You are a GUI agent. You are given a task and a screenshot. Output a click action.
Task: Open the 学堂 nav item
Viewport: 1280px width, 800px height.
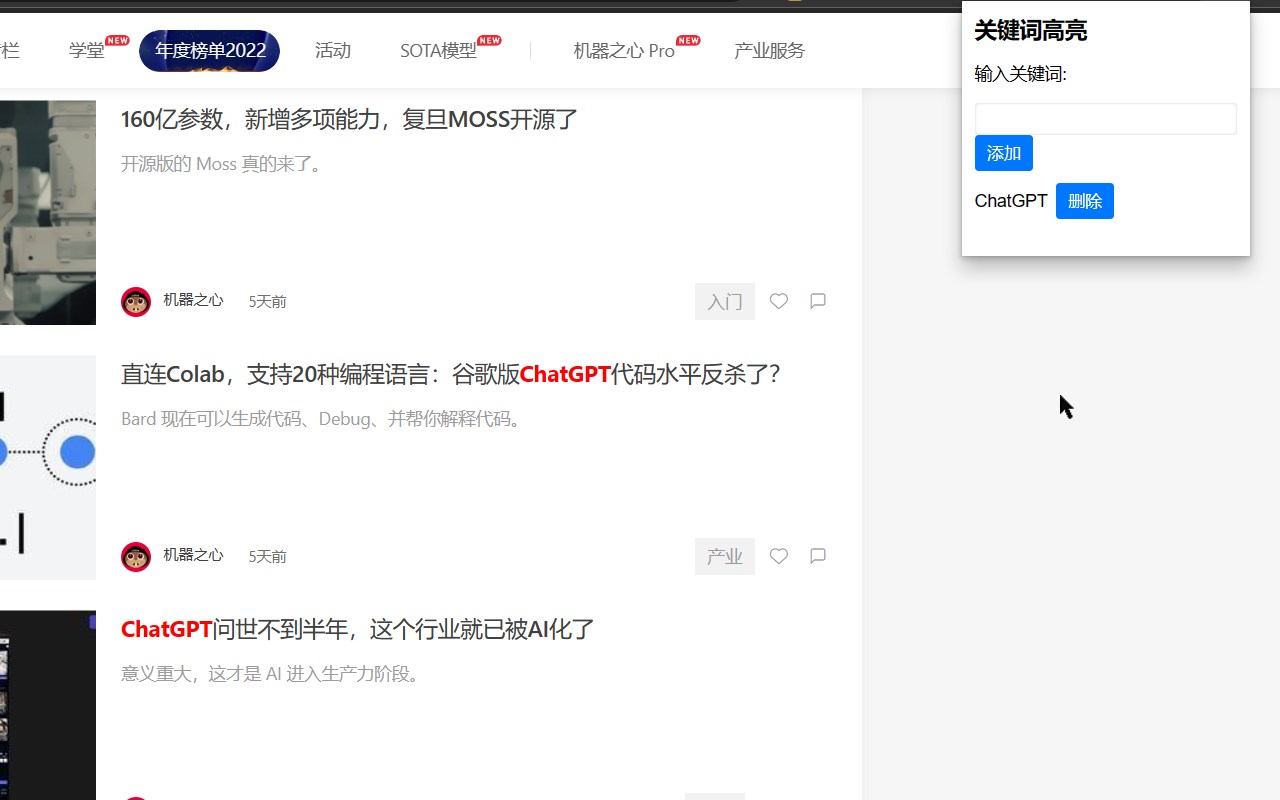[87, 51]
